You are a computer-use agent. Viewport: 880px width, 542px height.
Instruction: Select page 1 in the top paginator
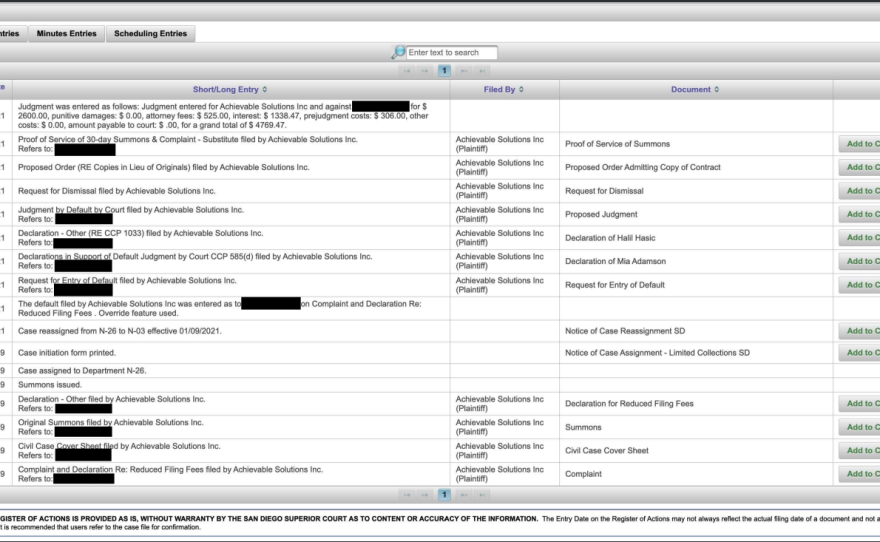tap(444, 71)
